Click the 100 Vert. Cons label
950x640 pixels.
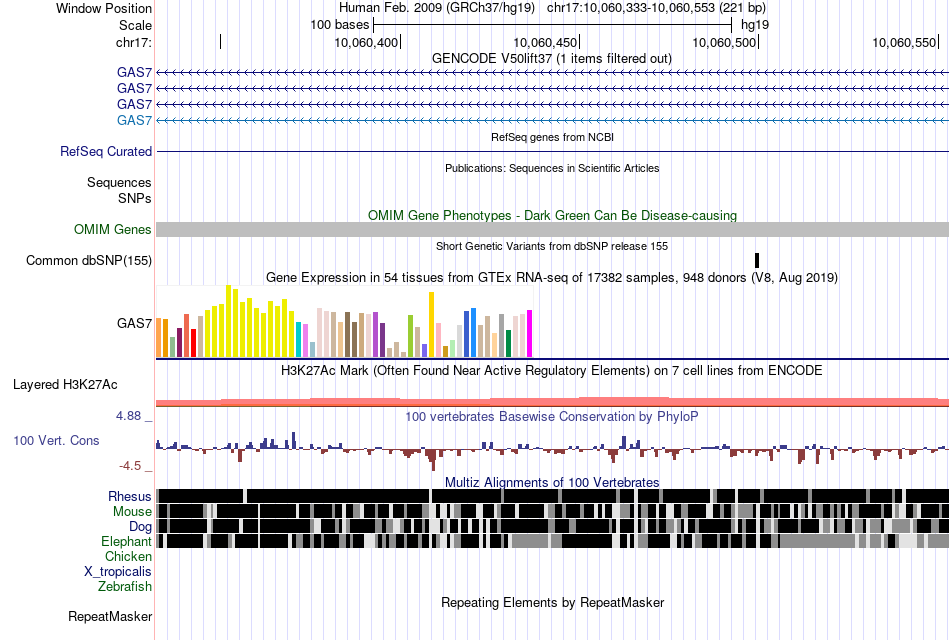pyautogui.click(x=56, y=441)
